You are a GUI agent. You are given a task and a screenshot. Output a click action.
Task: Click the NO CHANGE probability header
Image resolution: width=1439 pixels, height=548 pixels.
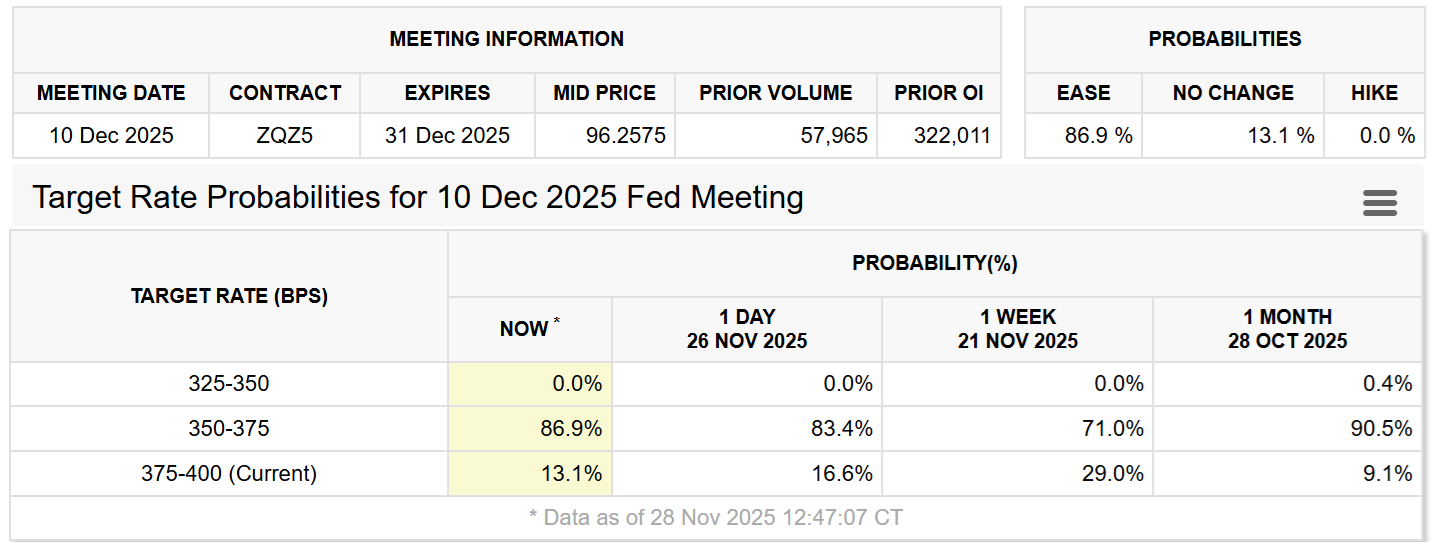pyautogui.click(x=1233, y=93)
